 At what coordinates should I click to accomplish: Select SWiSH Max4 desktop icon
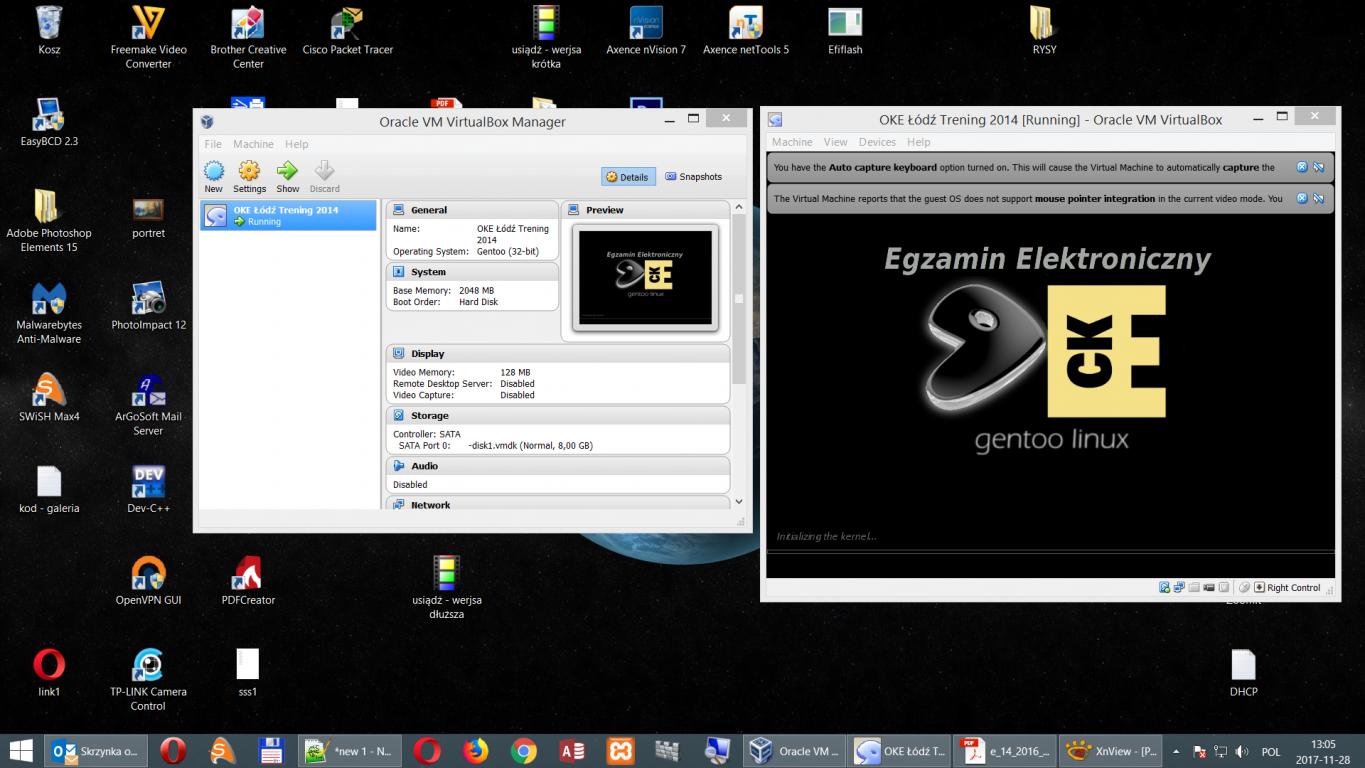[x=49, y=397]
